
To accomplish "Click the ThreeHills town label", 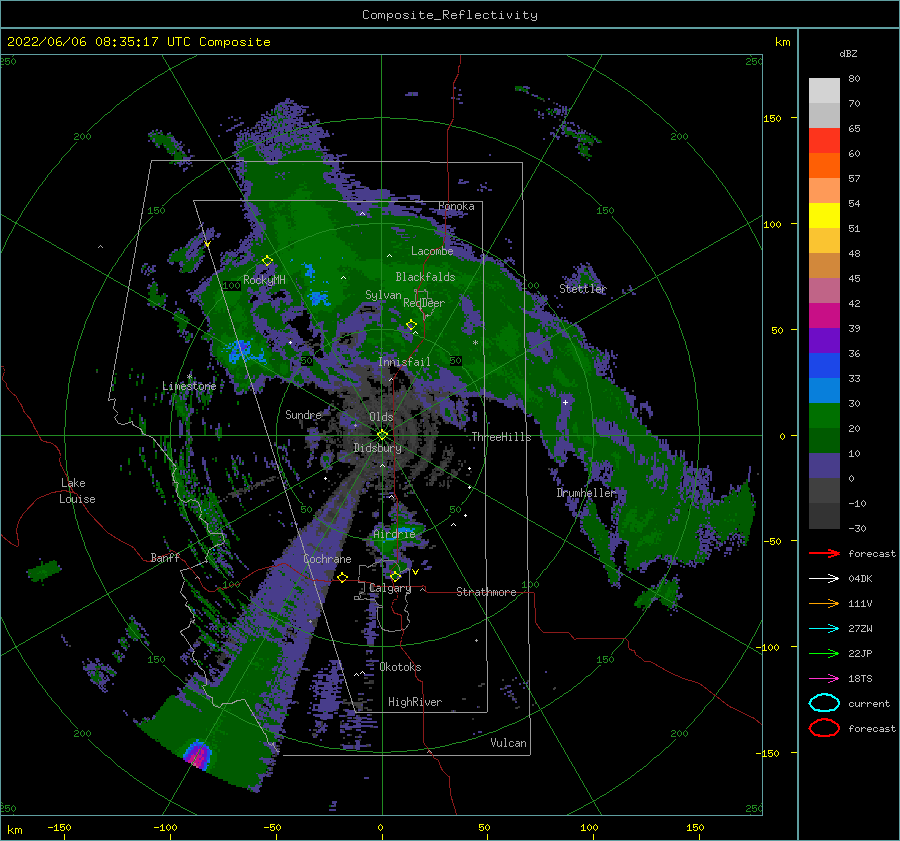I will [501, 437].
